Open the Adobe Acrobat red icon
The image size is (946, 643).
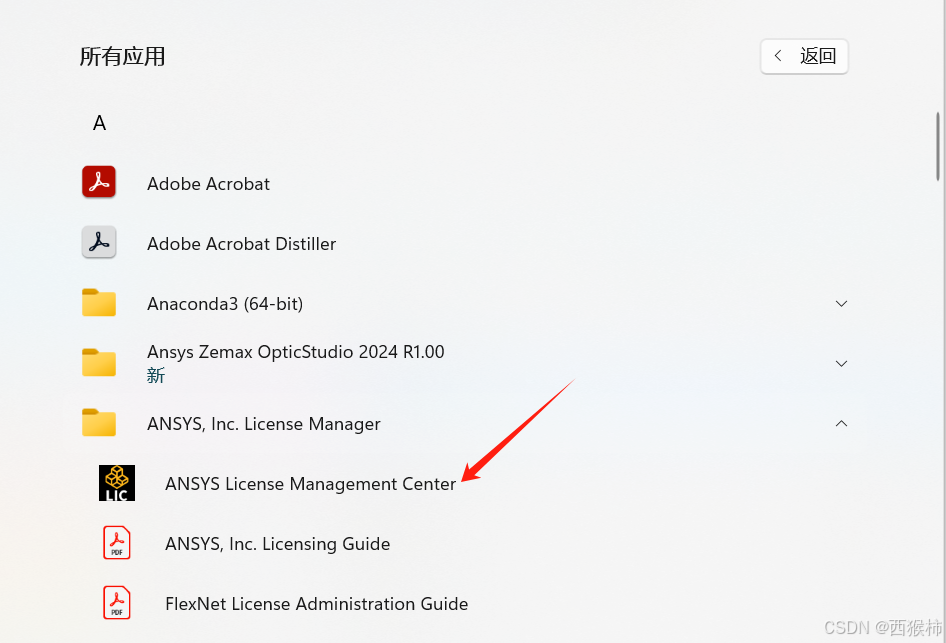pos(99,182)
